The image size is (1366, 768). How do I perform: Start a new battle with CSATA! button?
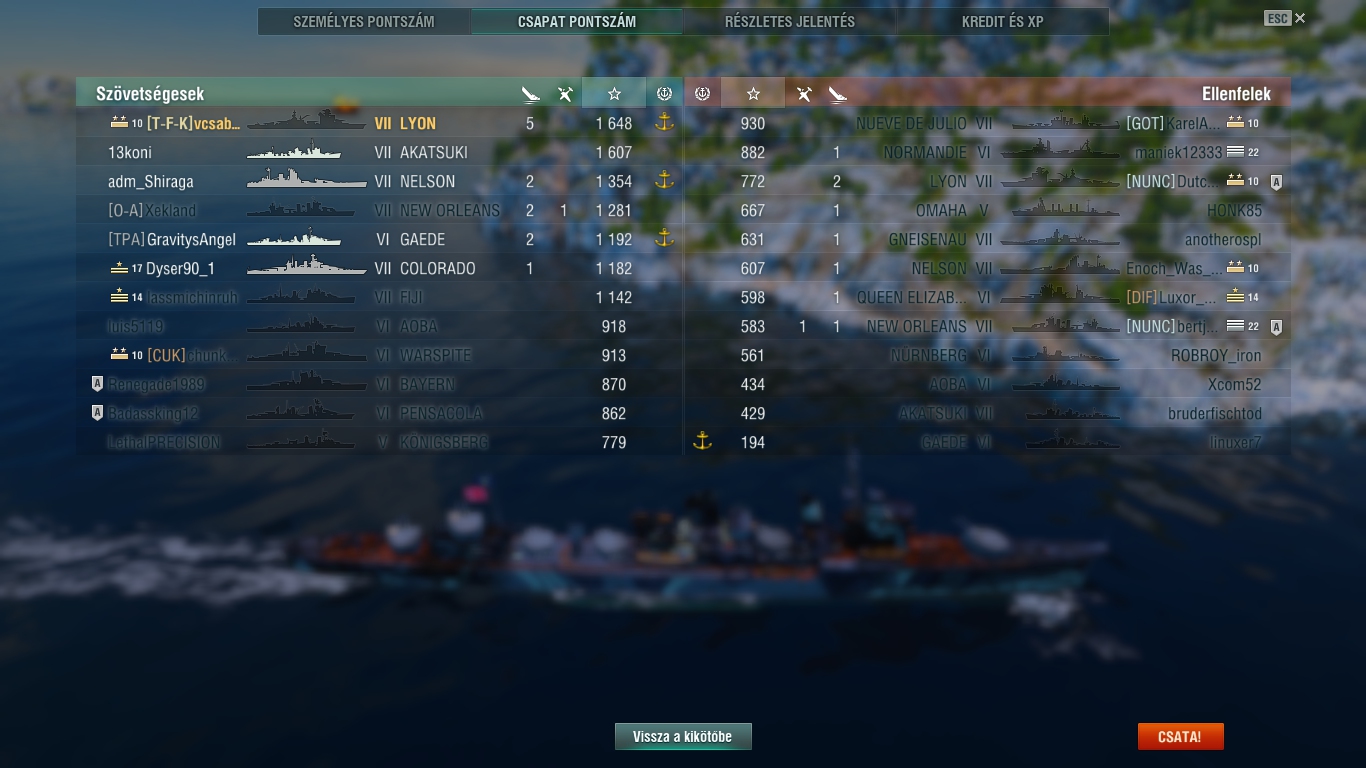[1180, 737]
